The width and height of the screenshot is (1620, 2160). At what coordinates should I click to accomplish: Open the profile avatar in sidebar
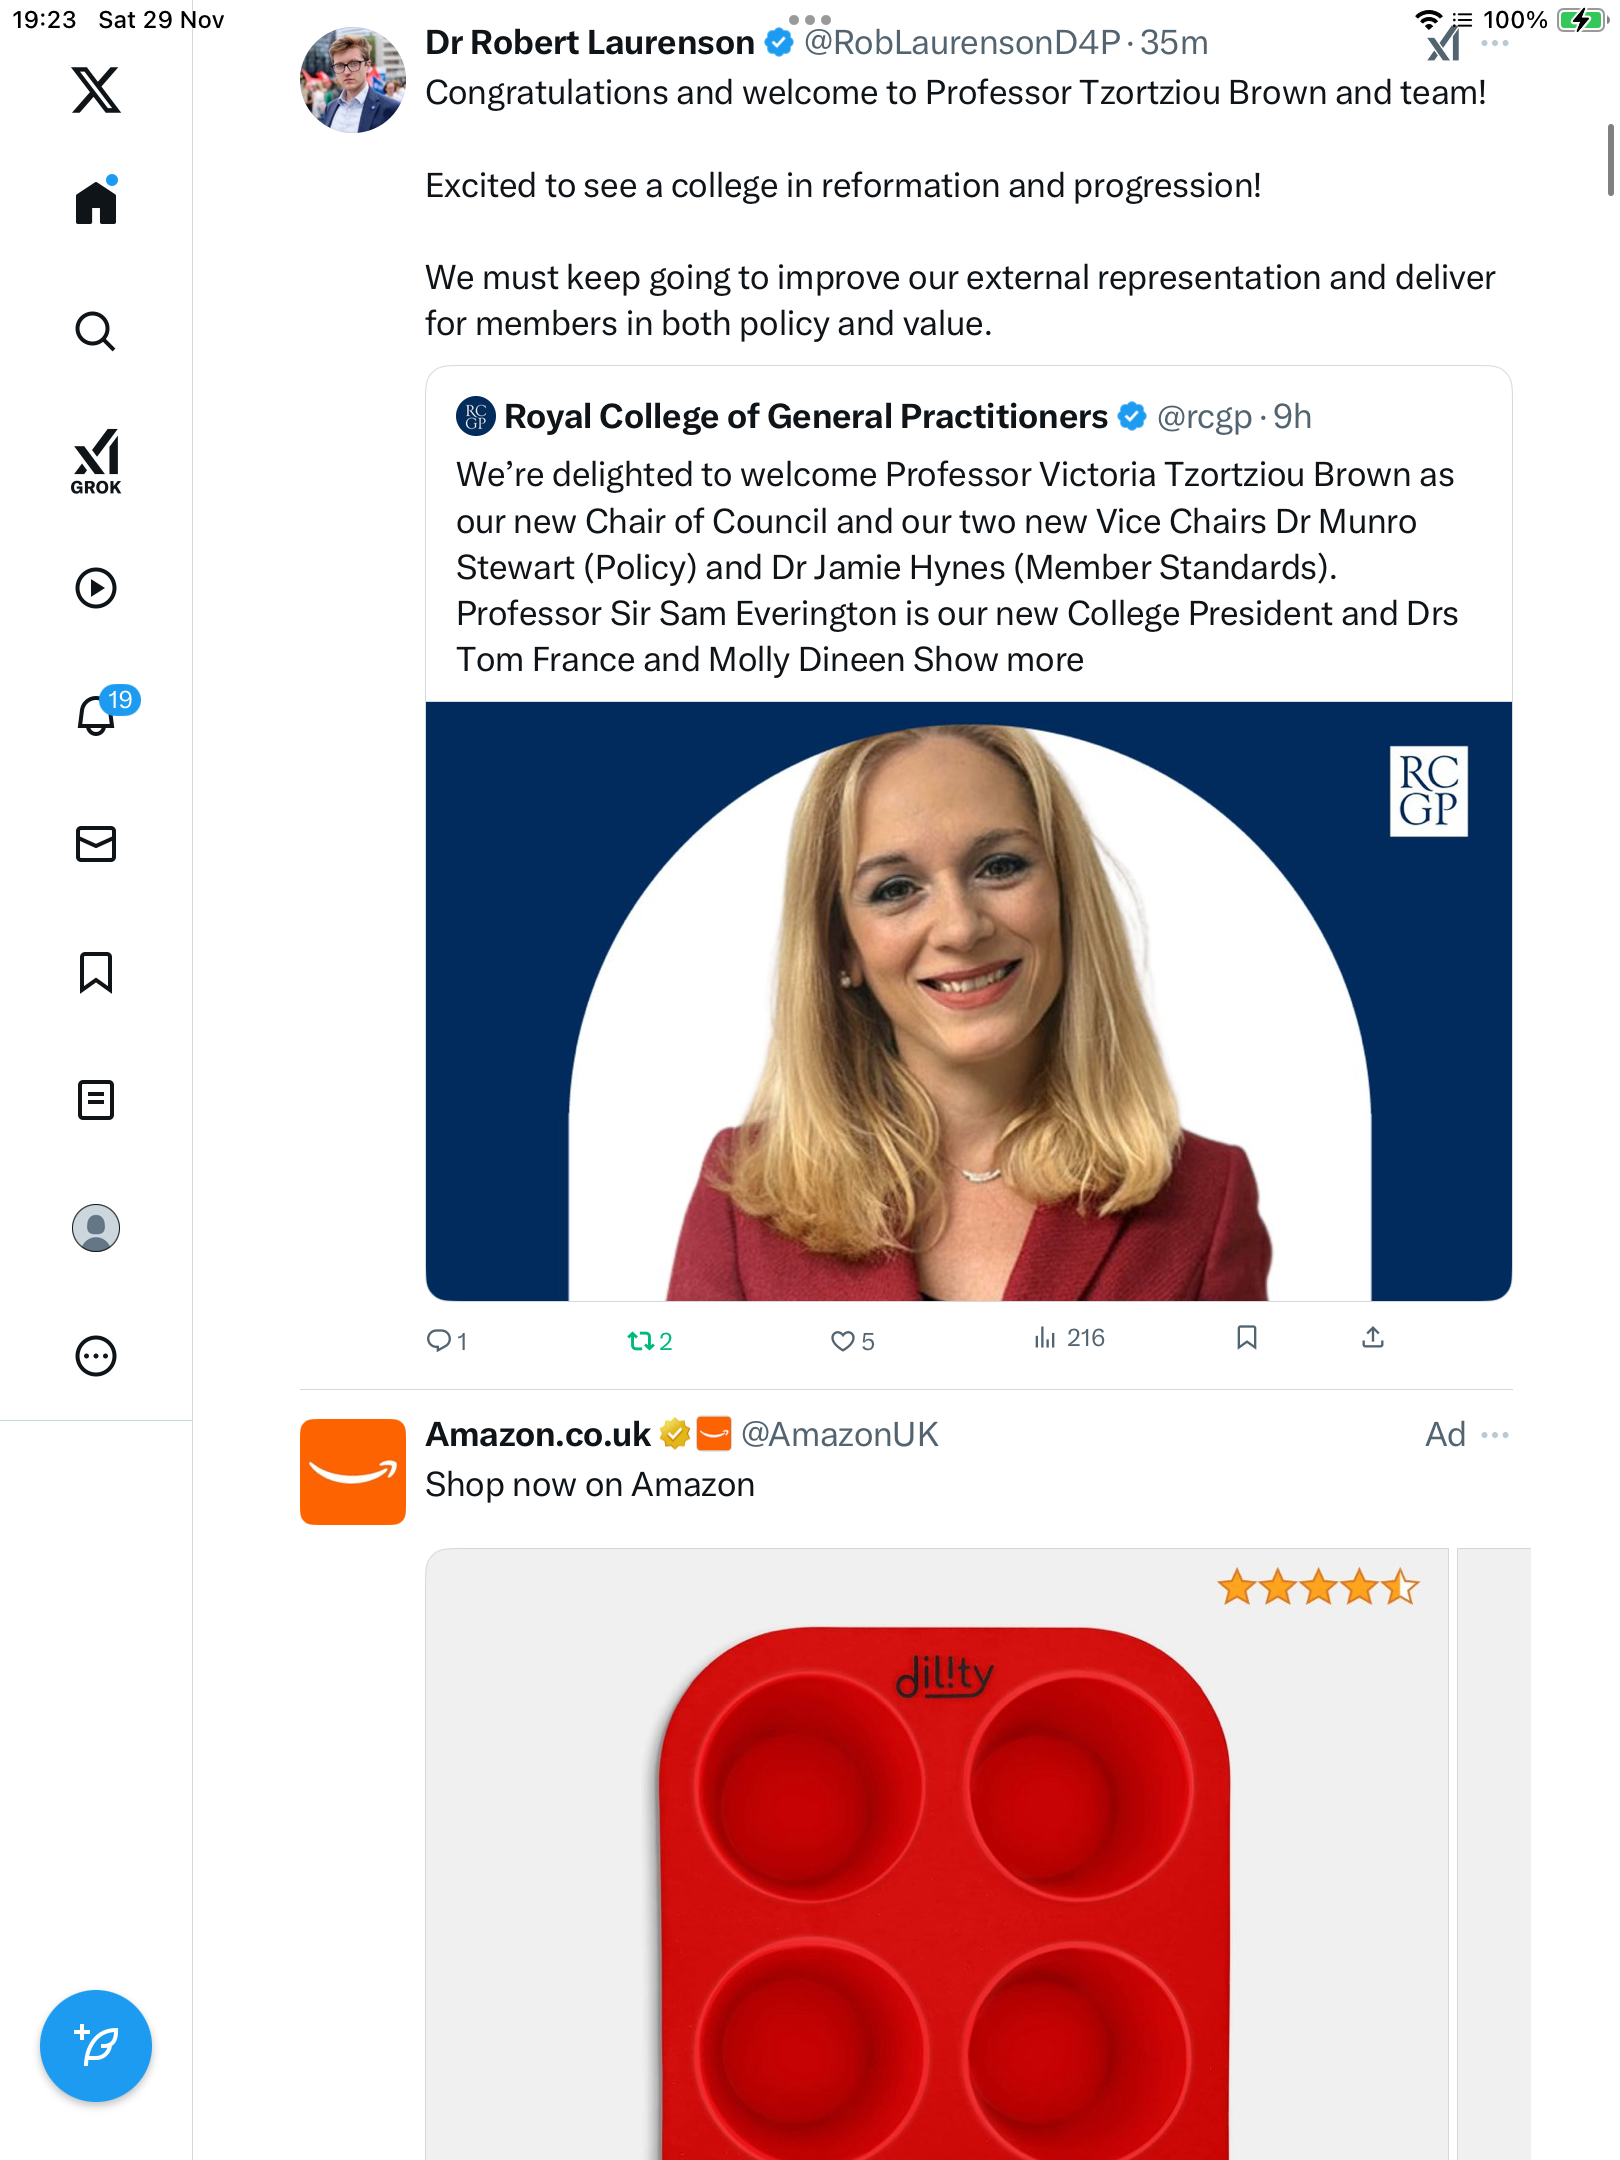(96, 1228)
